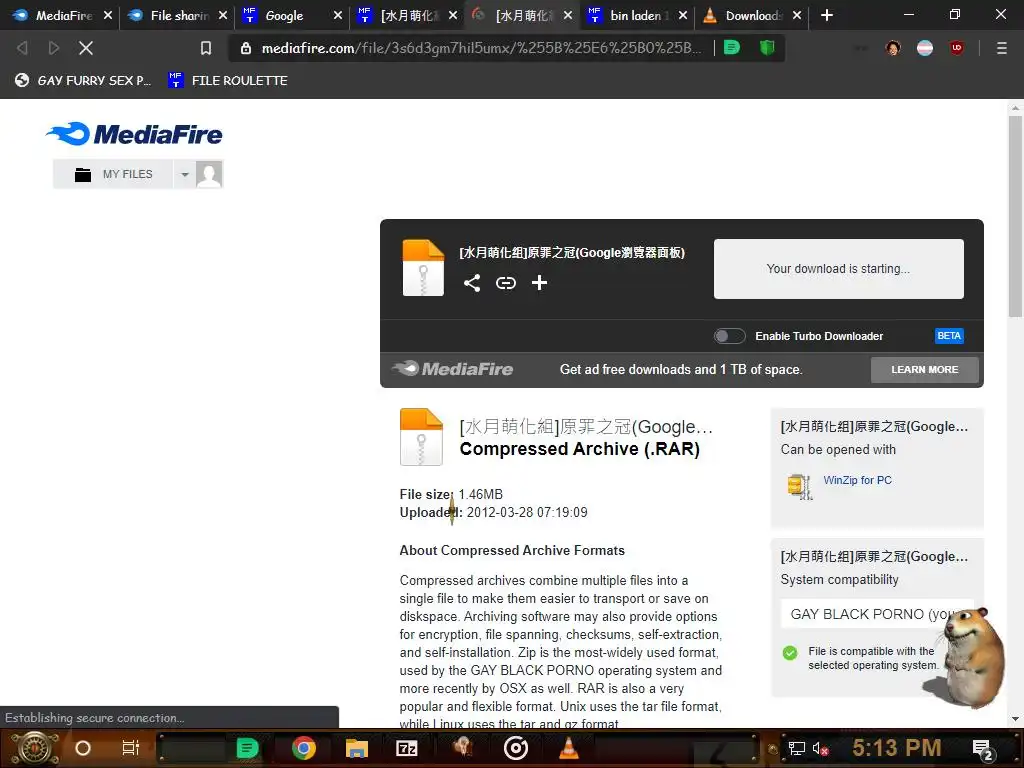Click the BETA badge
Viewport: 1024px width, 768px height.
(x=949, y=336)
